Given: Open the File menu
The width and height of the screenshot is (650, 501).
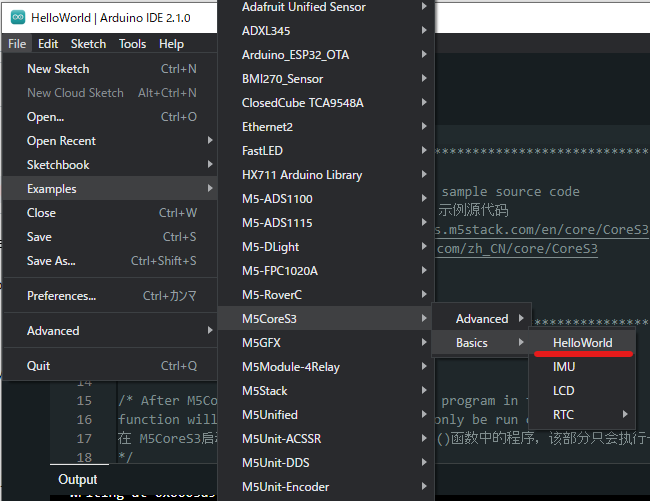Looking at the screenshot, I should 17,44.
